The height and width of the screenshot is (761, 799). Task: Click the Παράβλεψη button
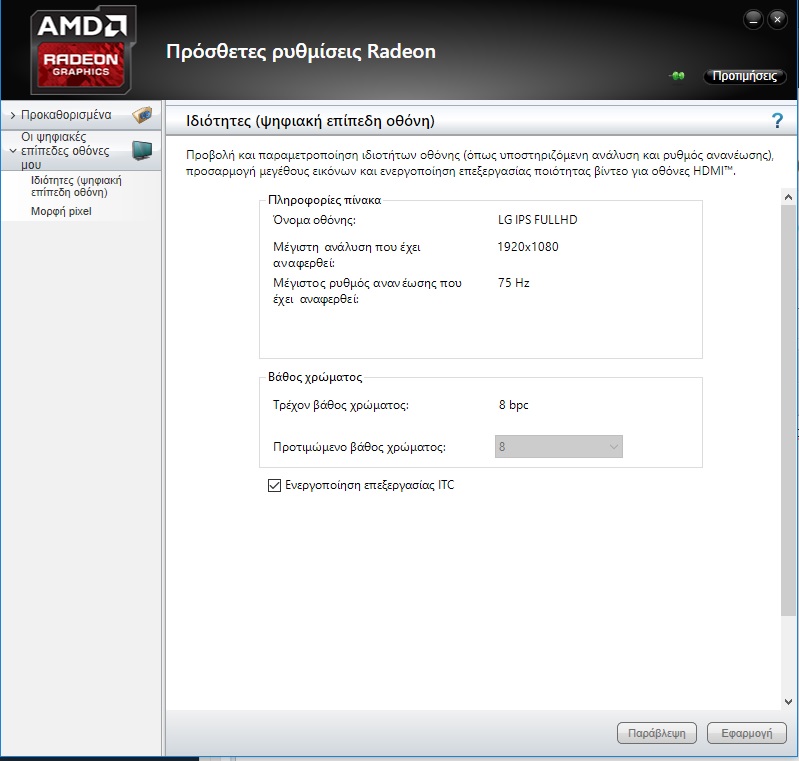656,733
